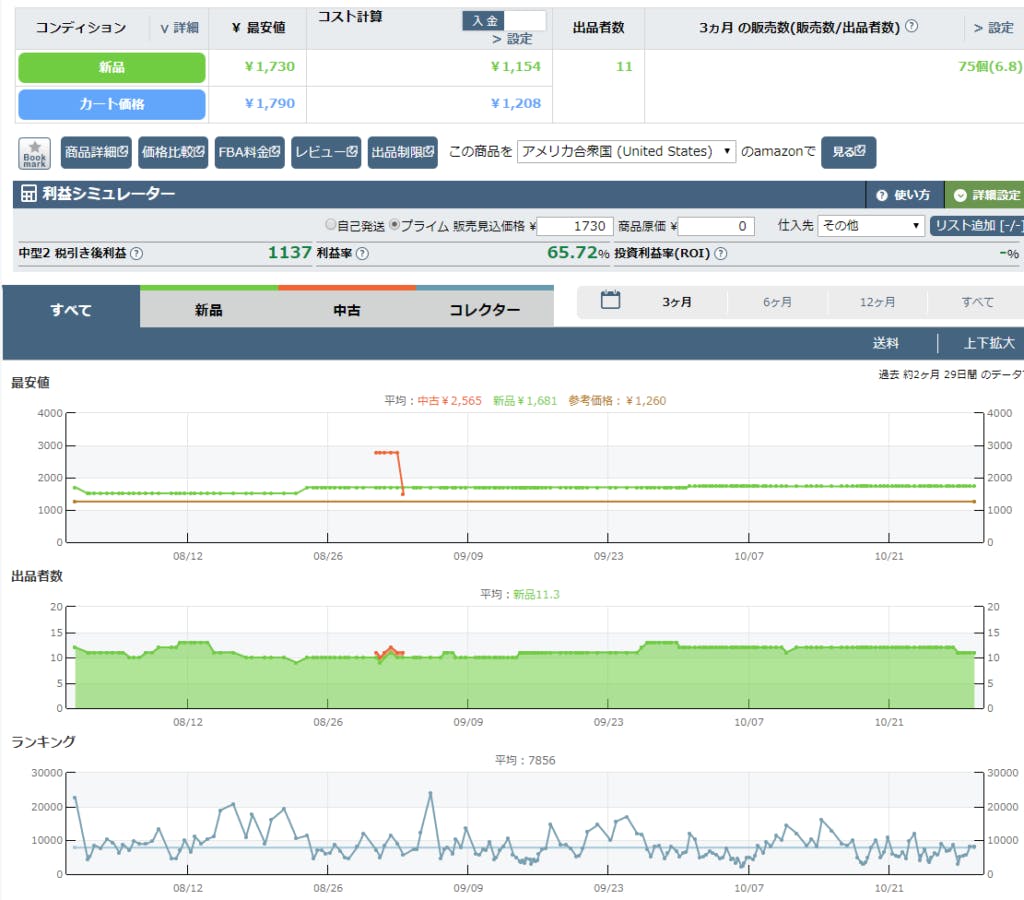Click the calendar icon beside period tabs
Viewport: 1024px width, 900px height.
pyautogui.click(x=611, y=300)
